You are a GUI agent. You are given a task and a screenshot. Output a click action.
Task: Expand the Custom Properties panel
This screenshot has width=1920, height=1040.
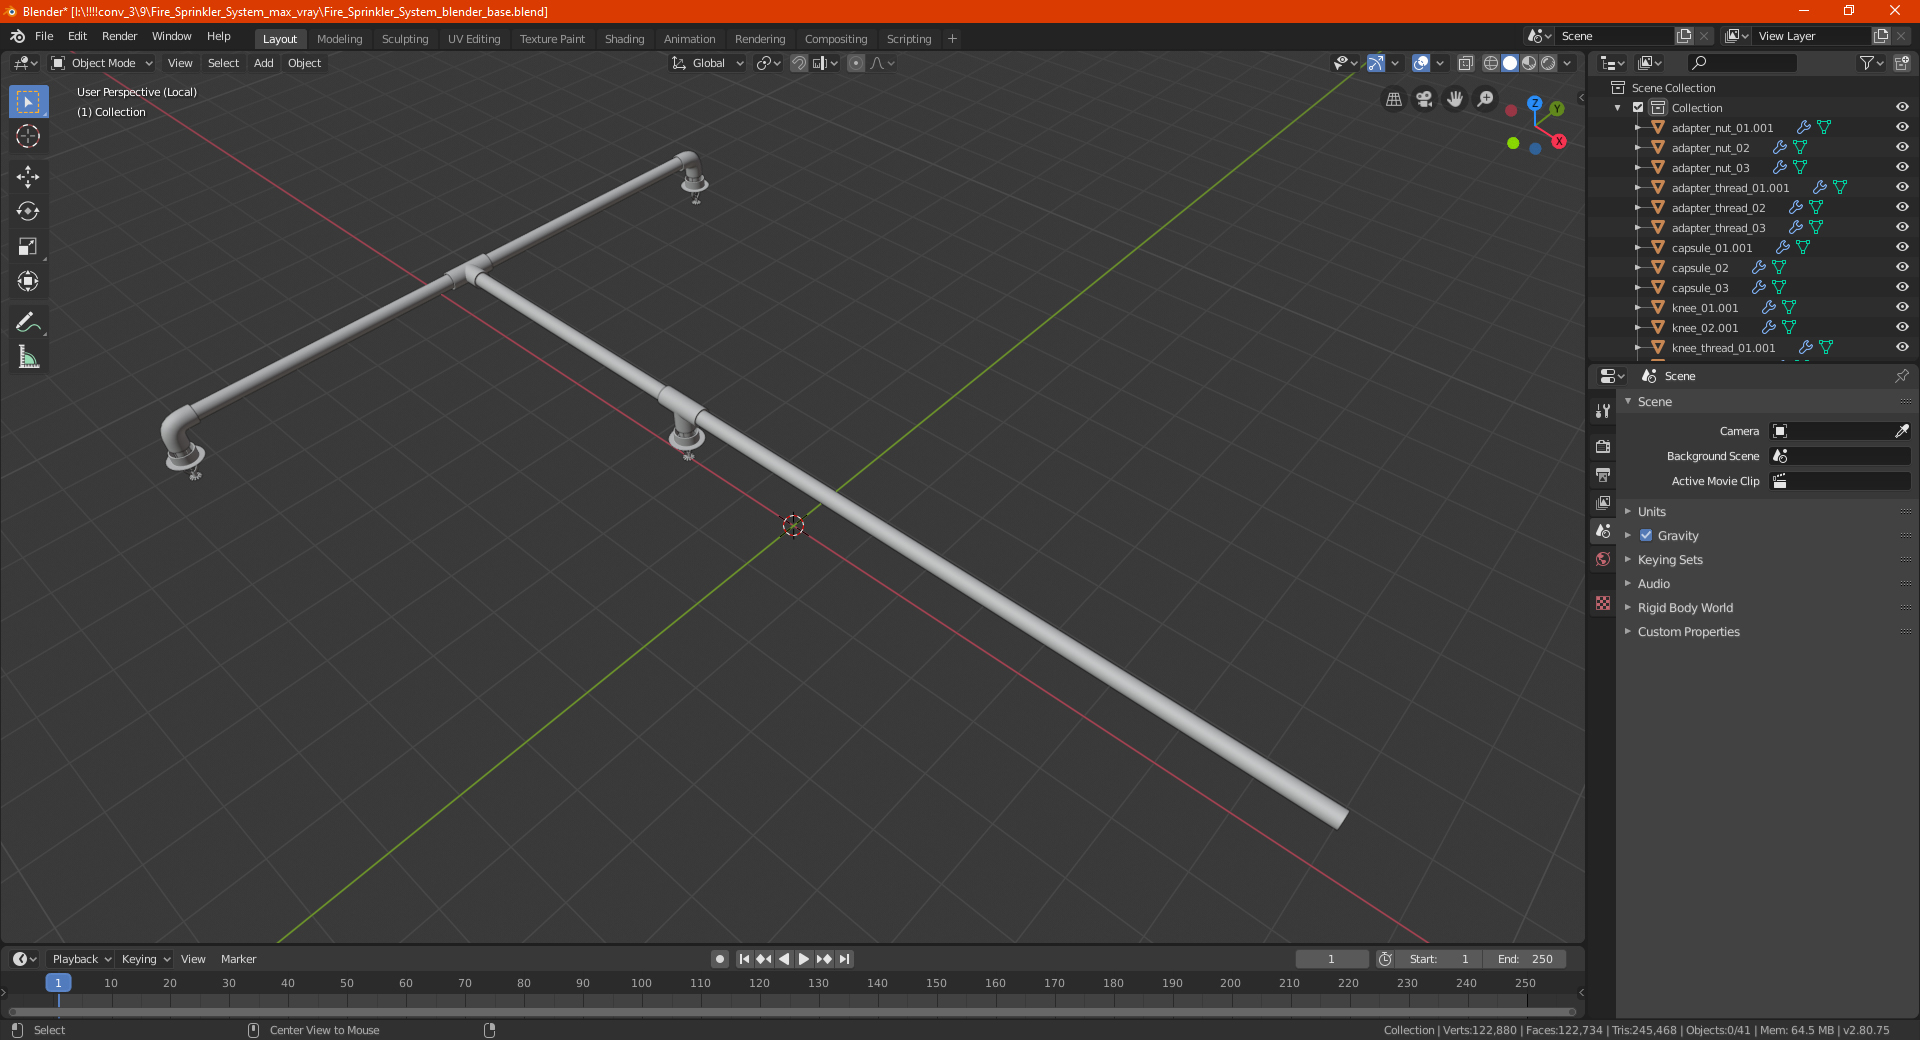(1688, 631)
